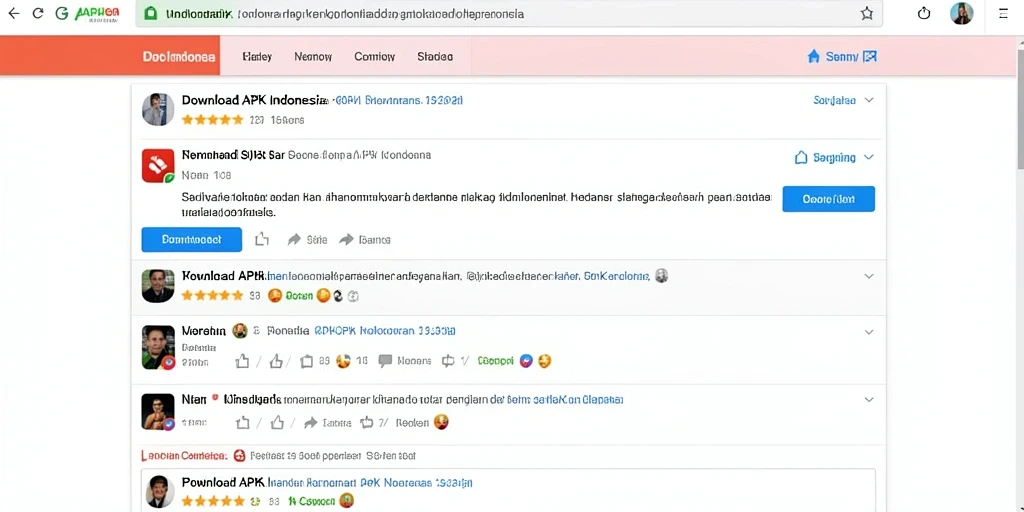Open the Stadea menu item
The height and width of the screenshot is (512, 1024).
pos(435,57)
